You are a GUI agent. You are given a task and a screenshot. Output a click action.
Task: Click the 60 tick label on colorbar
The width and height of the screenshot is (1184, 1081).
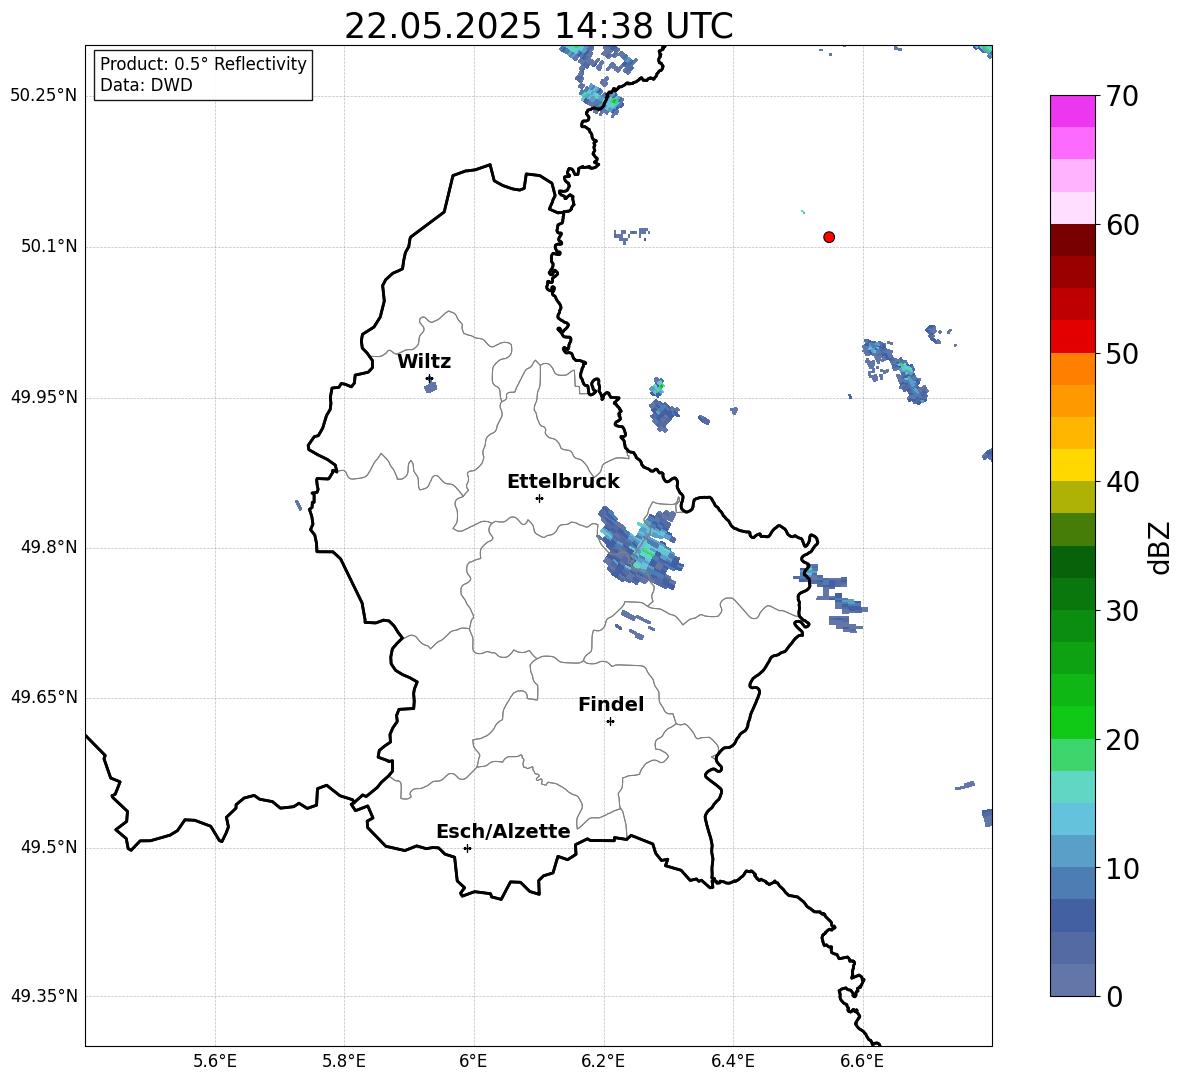(x=1122, y=225)
